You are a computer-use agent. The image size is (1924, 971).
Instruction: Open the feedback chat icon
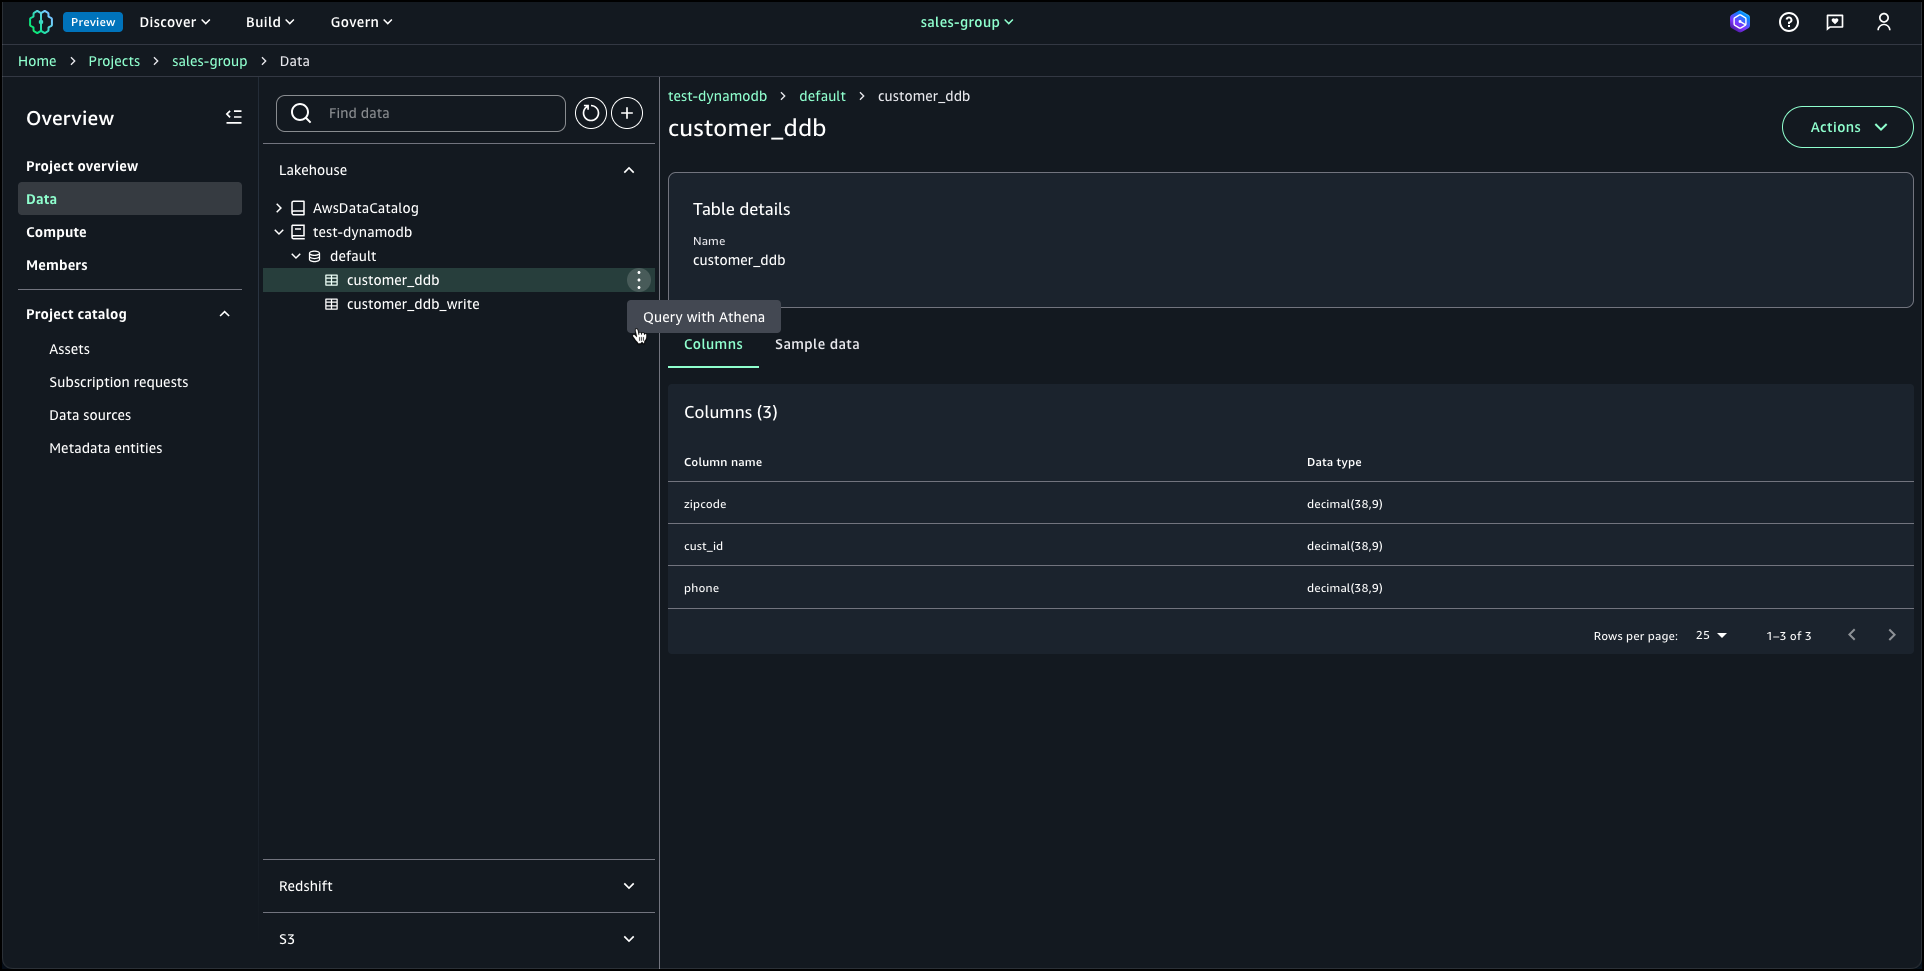coord(1835,22)
